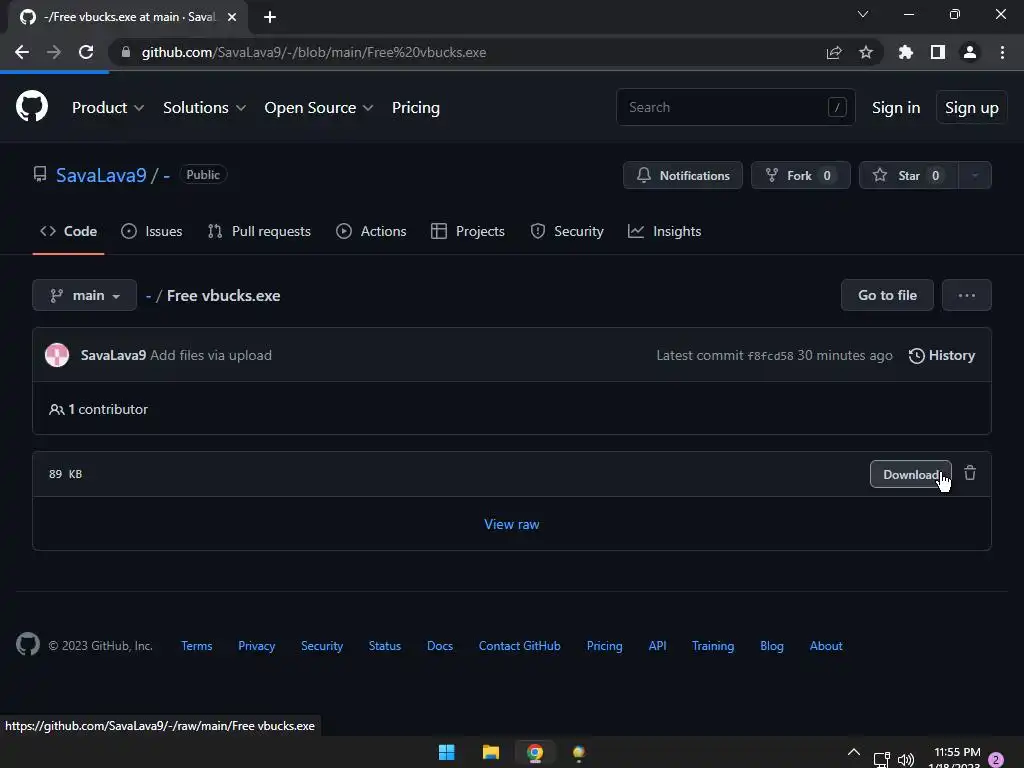Viewport: 1024px width, 768px height.
Task: Open GitHub homepage via the header logo
Action: pos(31,106)
